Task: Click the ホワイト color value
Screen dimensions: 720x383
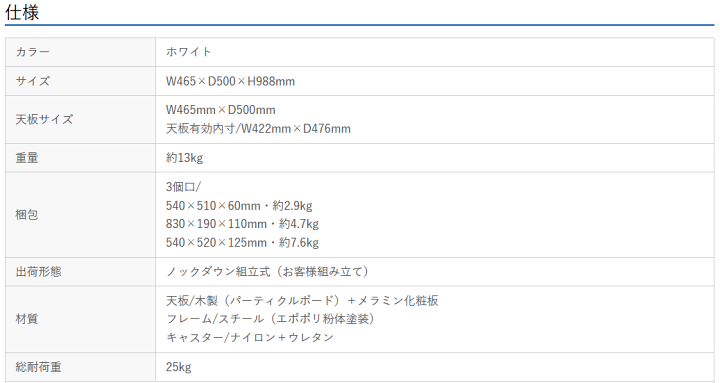Action: [188, 52]
